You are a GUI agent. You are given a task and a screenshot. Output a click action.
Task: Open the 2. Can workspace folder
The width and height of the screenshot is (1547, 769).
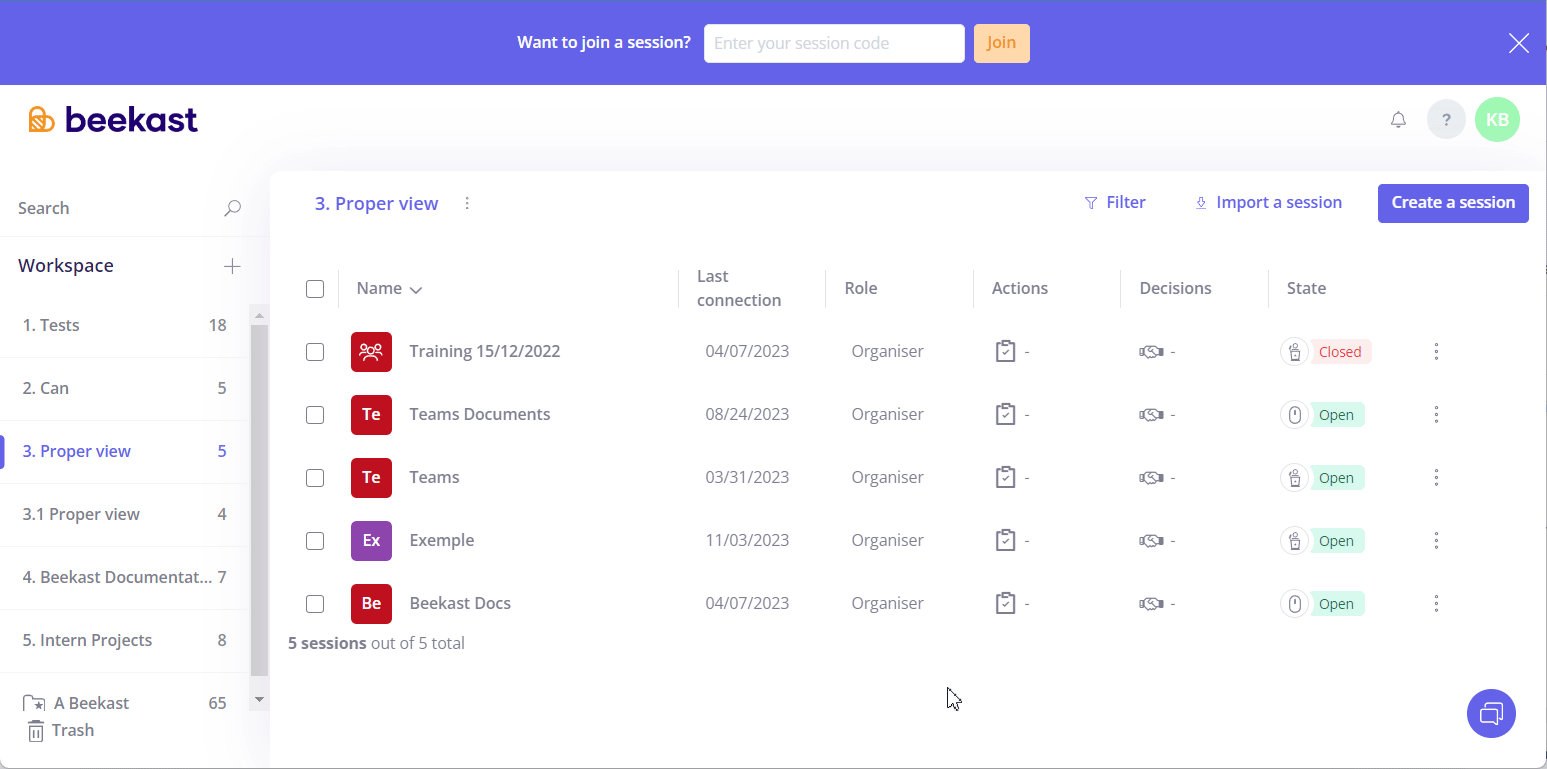click(x=124, y=388)
